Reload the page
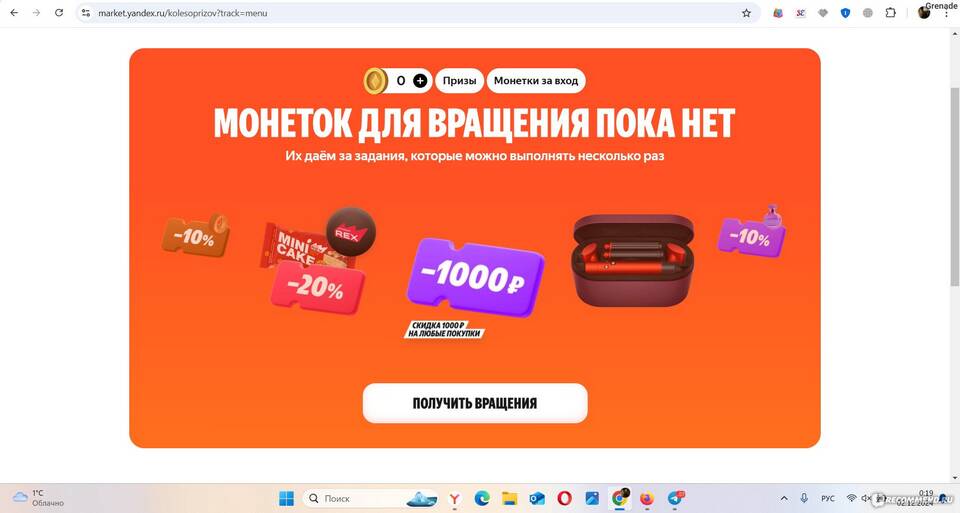 pyautogui.click(x=59, y=13)
